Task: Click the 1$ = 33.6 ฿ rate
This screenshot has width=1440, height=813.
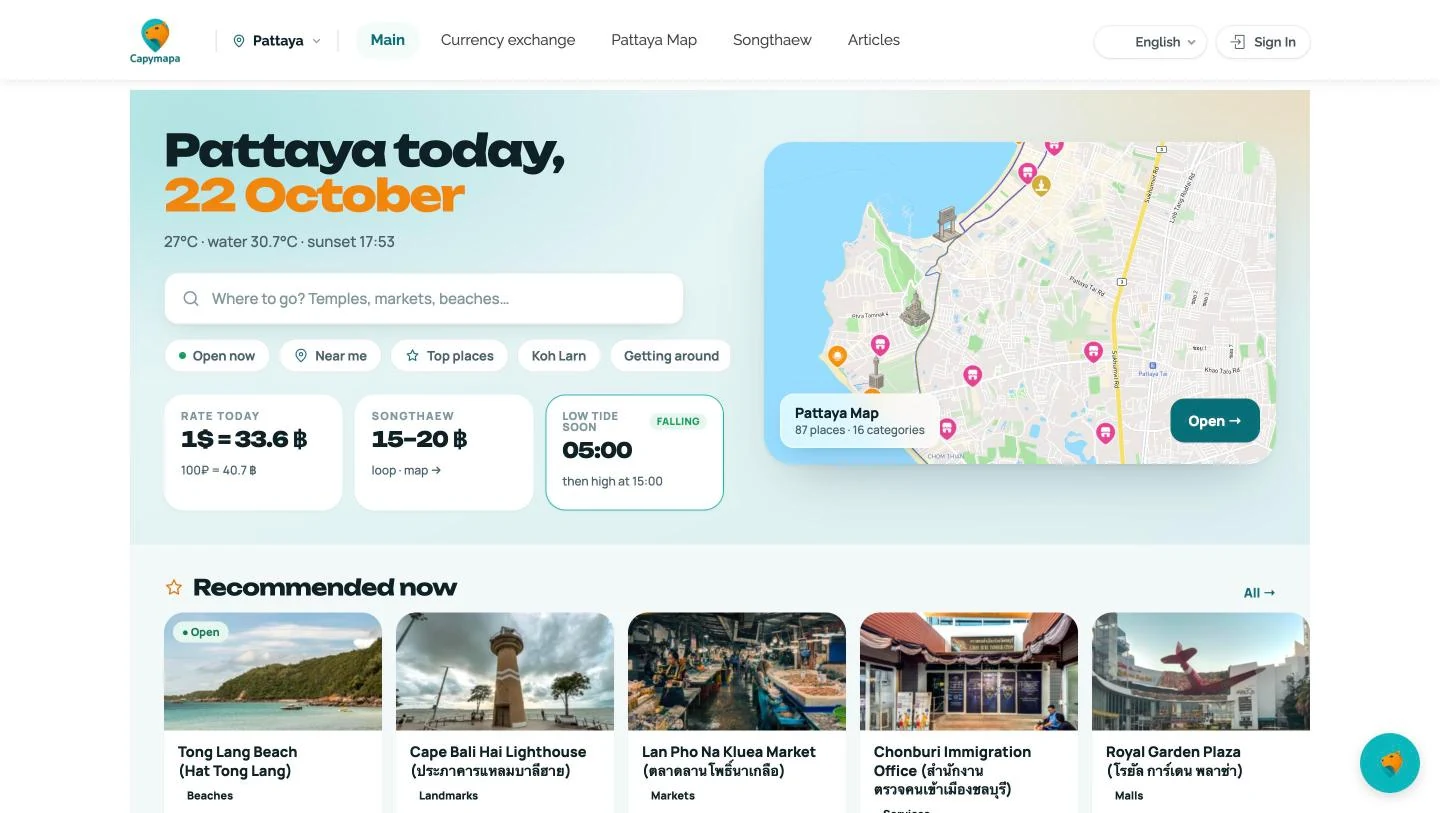Action: (244, 439)
